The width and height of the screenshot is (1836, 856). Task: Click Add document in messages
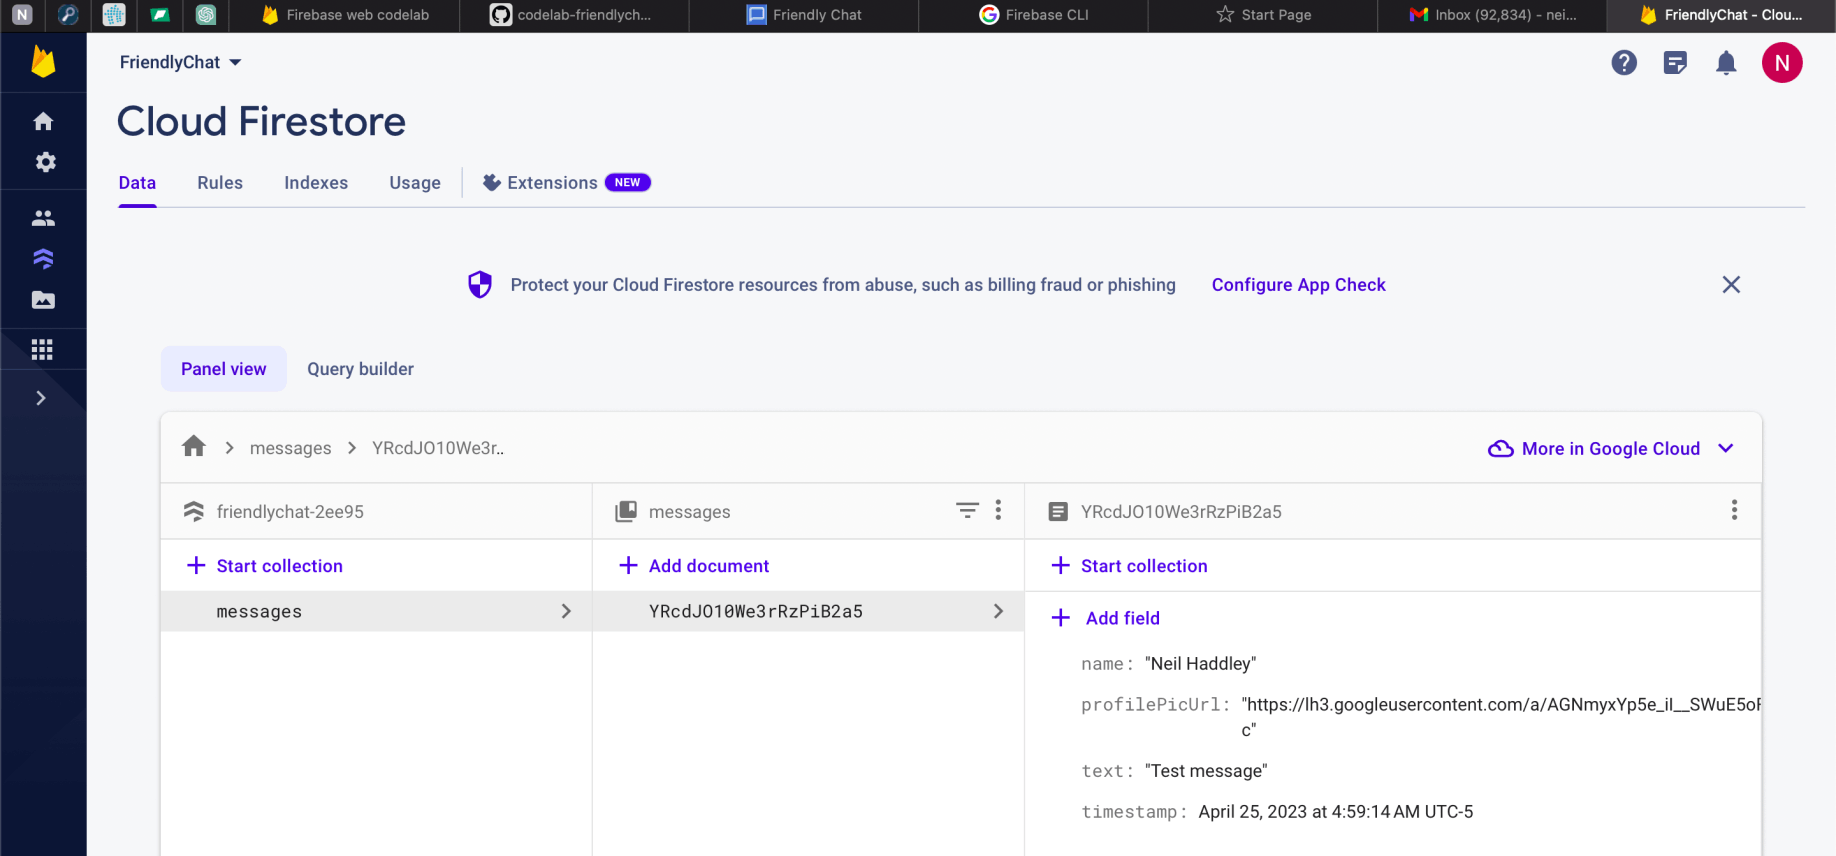694,566
